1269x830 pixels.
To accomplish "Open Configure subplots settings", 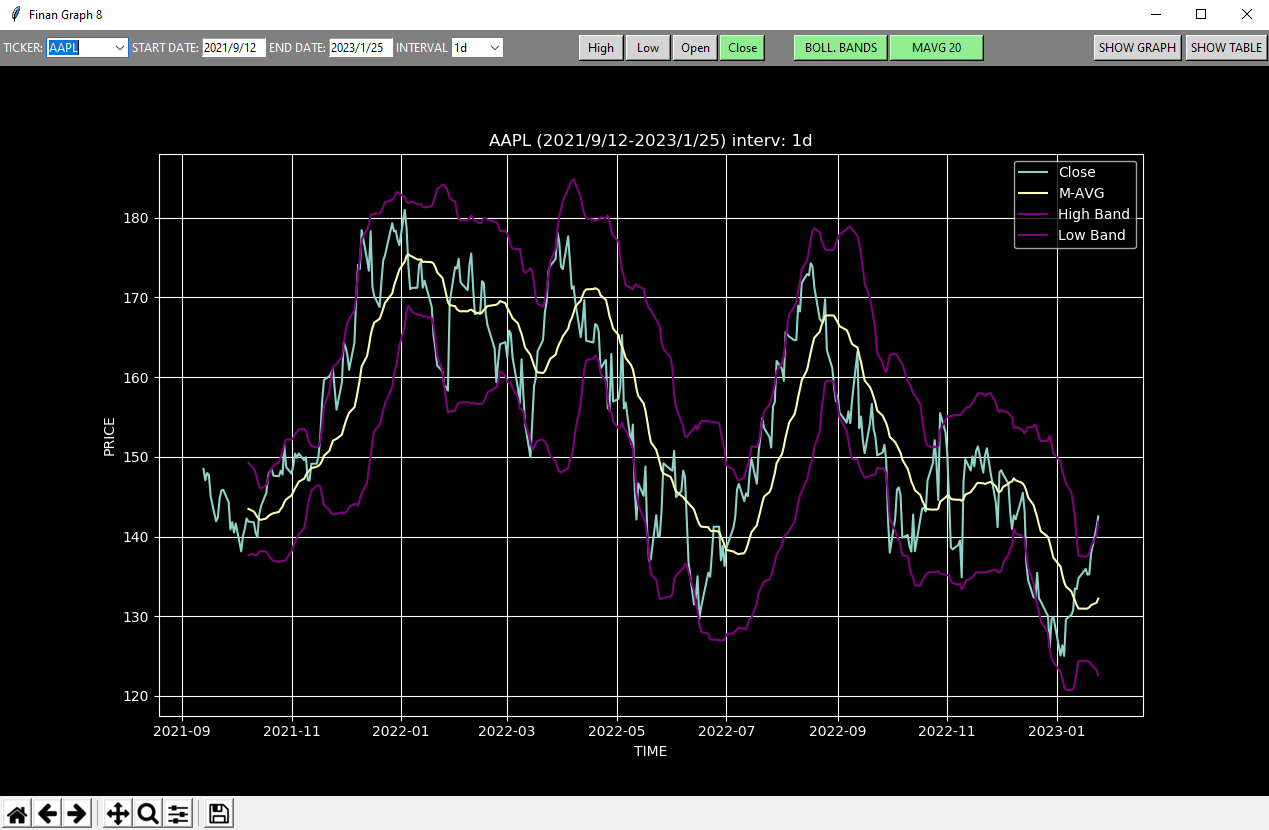I will (178, 814).
